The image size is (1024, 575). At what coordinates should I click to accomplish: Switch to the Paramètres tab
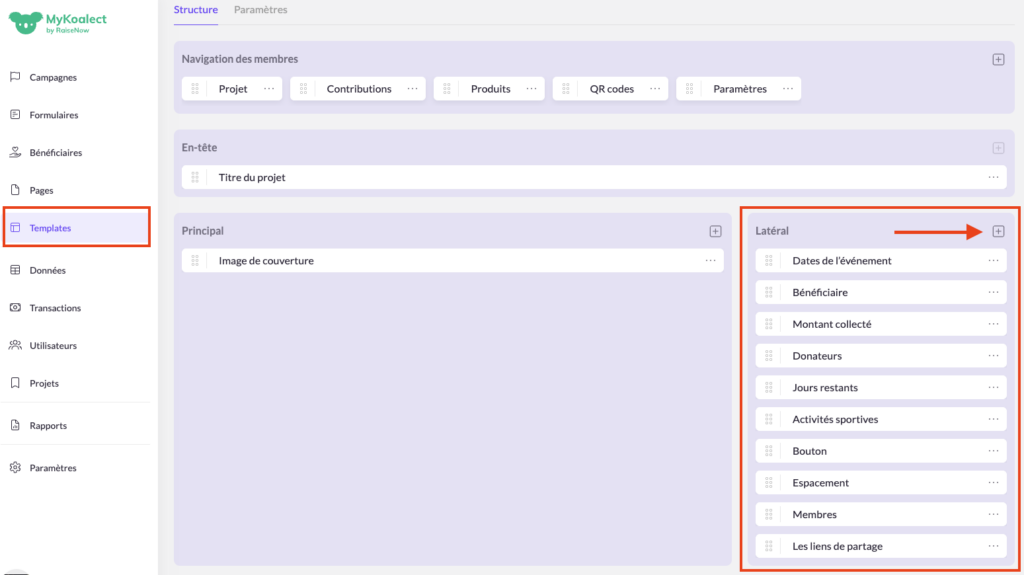point(260,10)
